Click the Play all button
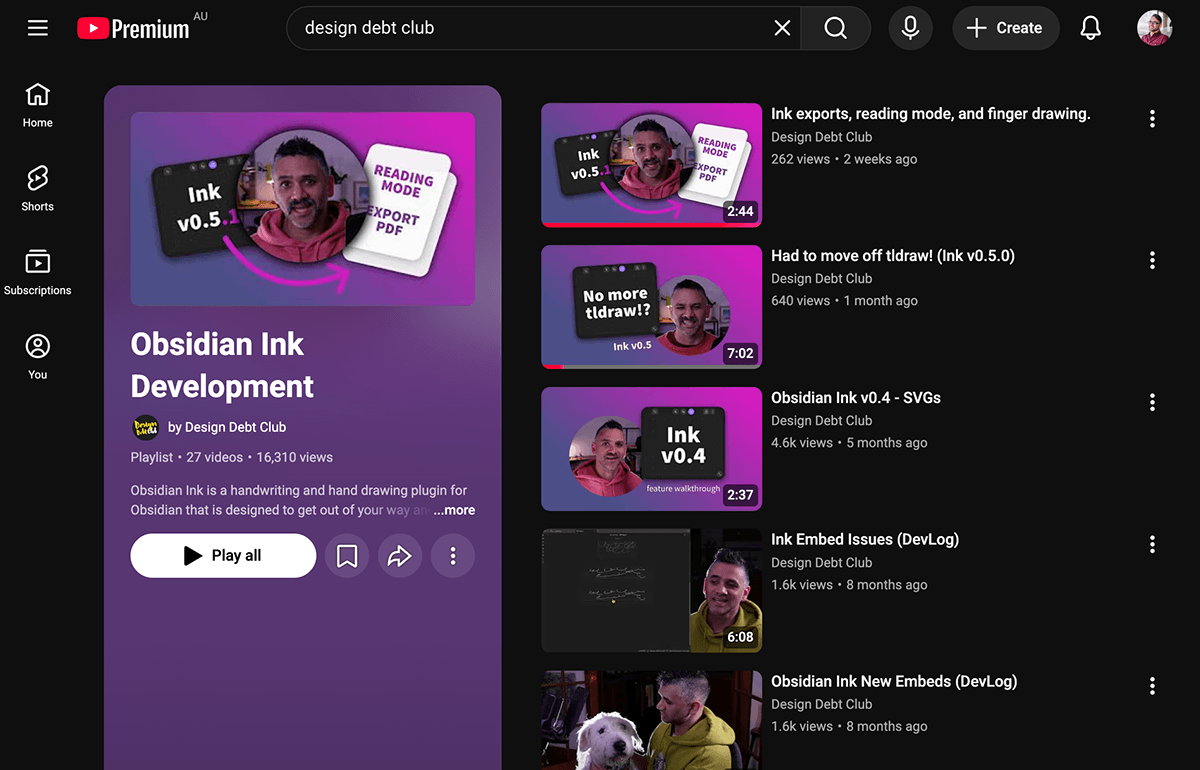Image resolution: width=1200 pixels, height=770 pixels. (x=223, y=556)
